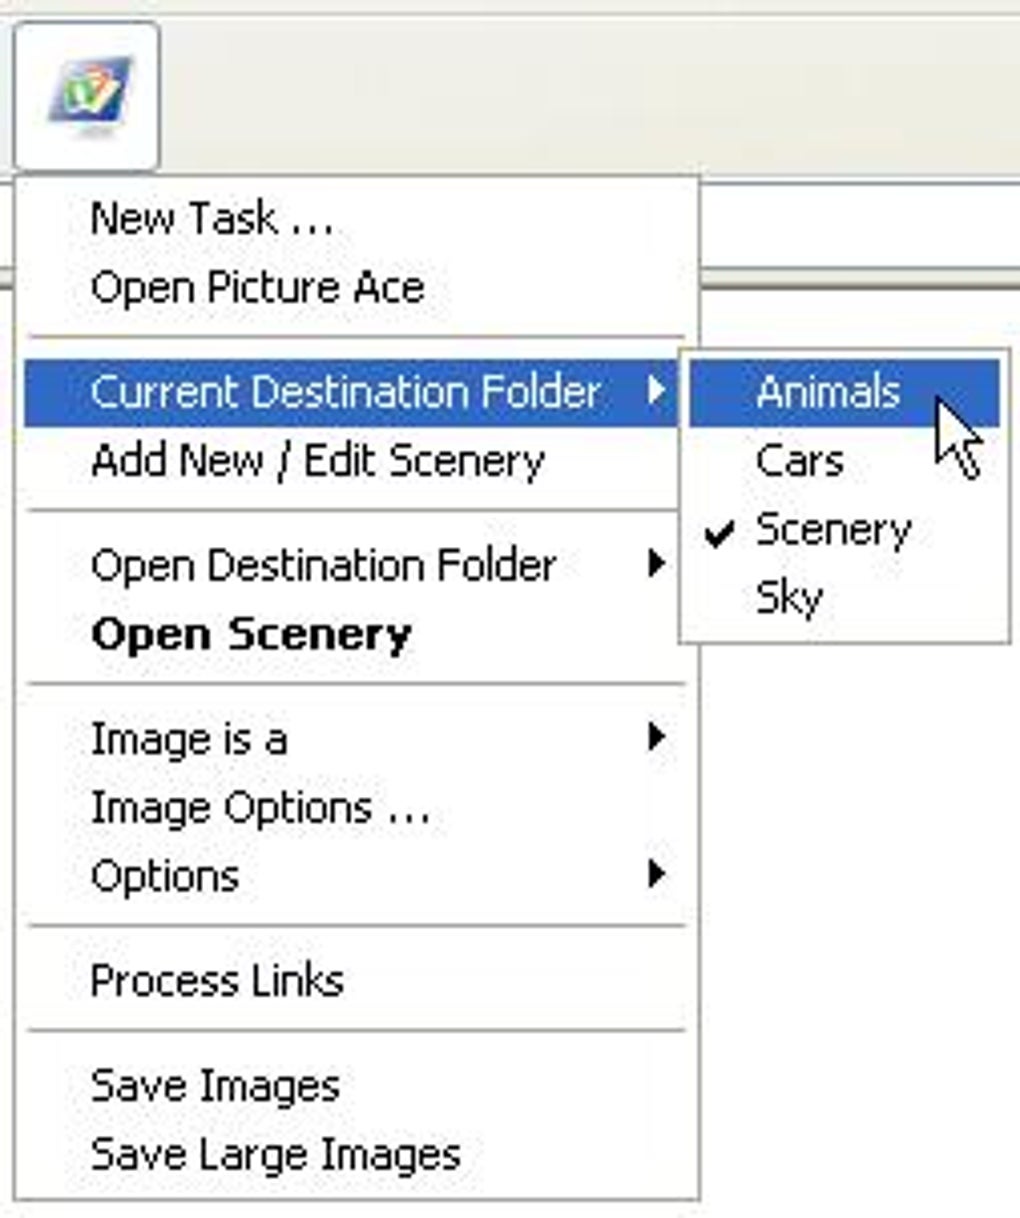Image resolution: width=1020 pixels, height=1218 pixels.
Task: Click the checkmark beside Scenery
Action: (719, 533)
